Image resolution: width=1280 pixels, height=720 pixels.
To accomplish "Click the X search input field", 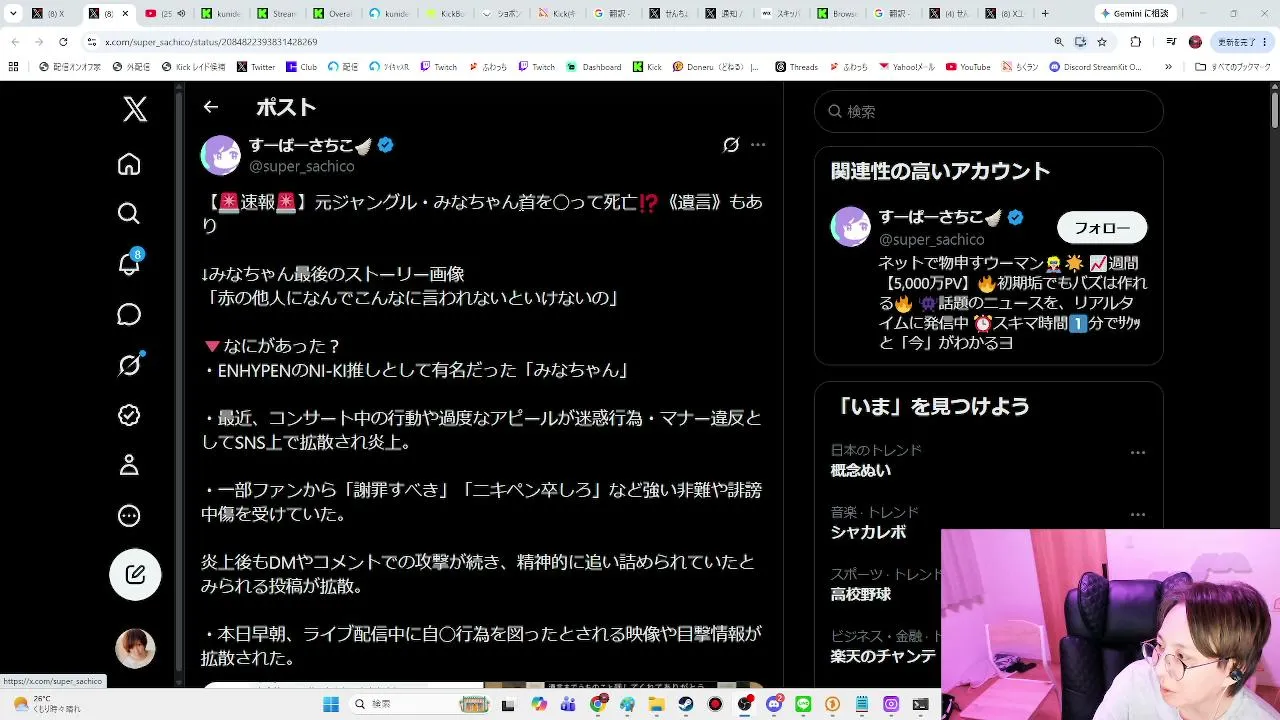I will pos(989,112).
